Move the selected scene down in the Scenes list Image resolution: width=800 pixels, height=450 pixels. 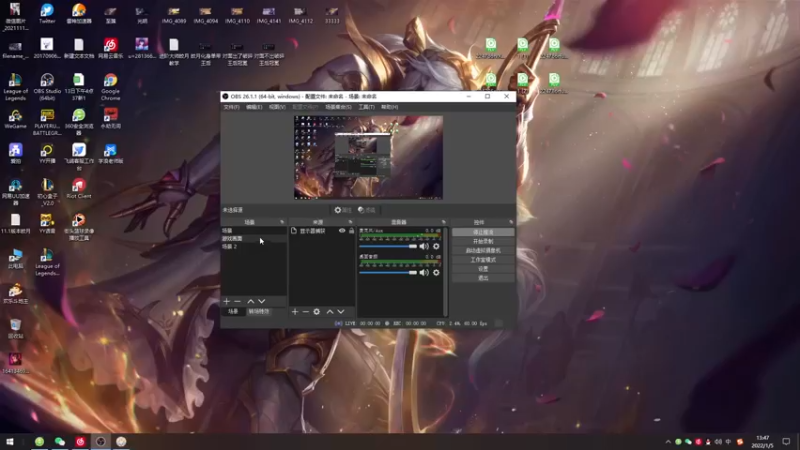point(262,302)
